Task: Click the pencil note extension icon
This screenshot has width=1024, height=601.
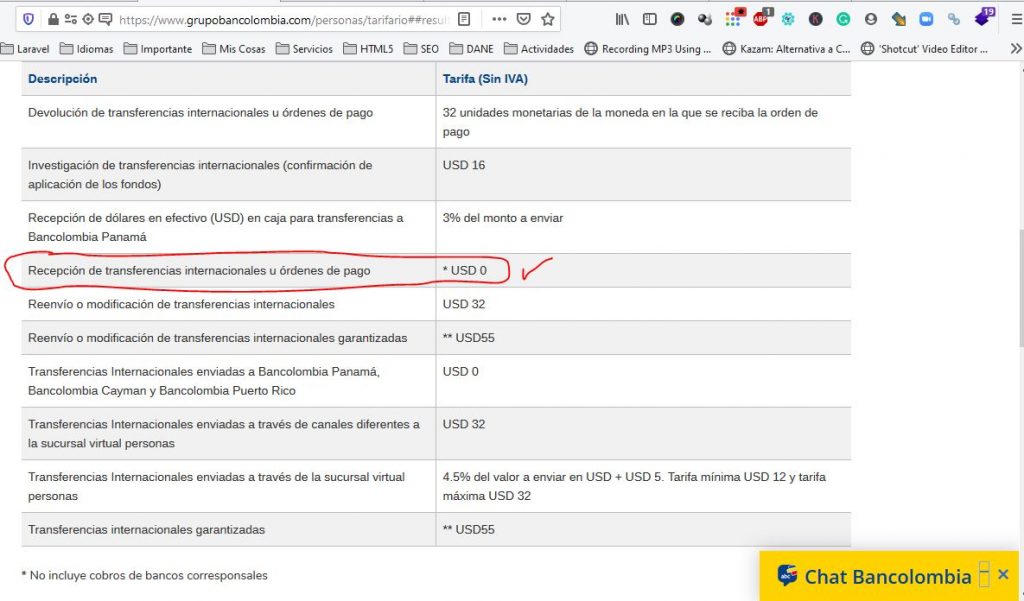Action: coord(899,20)
